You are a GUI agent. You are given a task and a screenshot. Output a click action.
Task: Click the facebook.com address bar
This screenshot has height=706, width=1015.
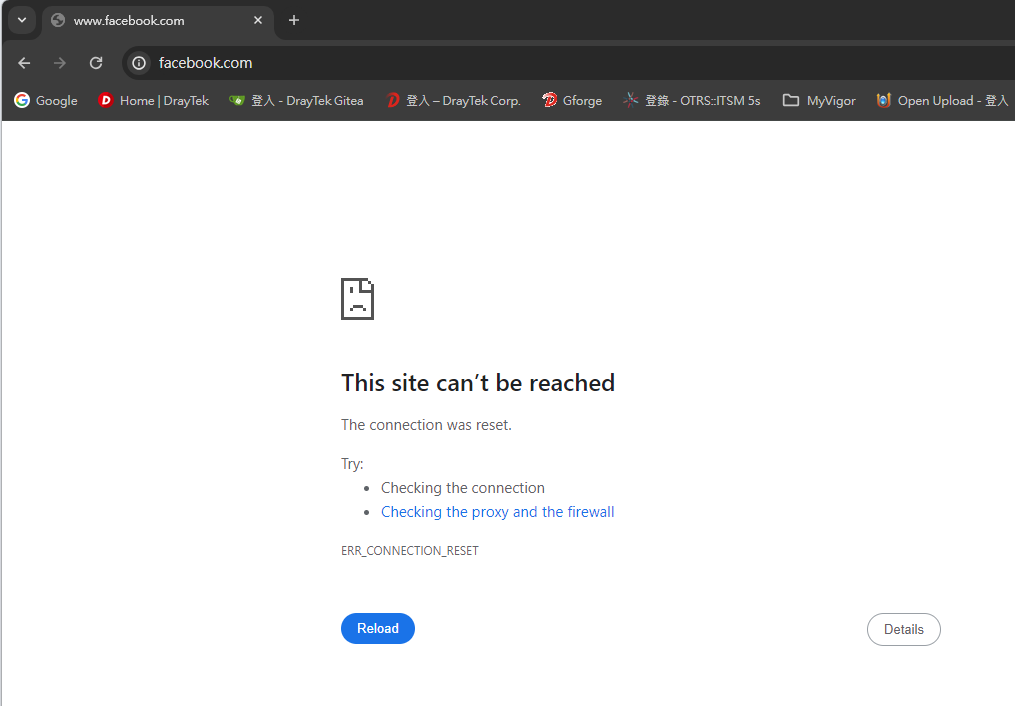click(x=500, y=63)
